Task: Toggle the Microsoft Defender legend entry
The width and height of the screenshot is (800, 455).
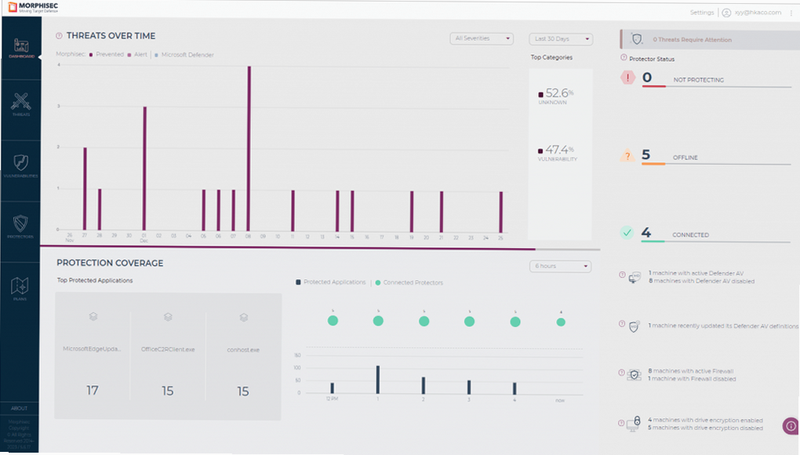Action: (x=184, y=55)
